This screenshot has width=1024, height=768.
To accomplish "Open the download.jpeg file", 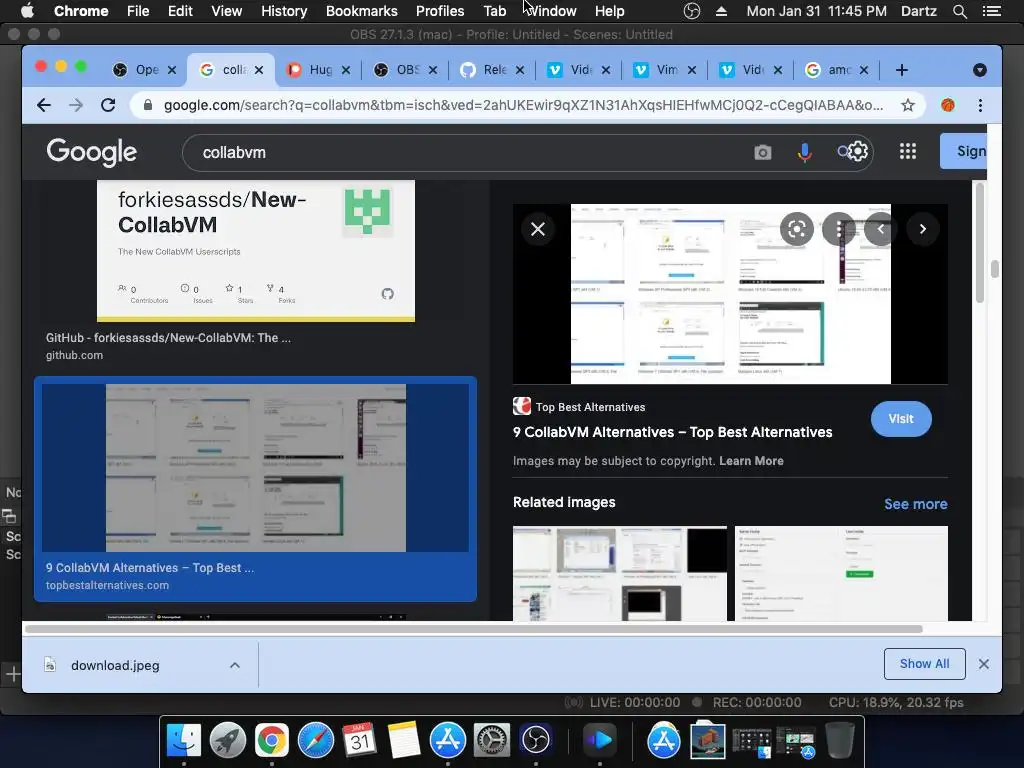I will [x=115, y=665].
